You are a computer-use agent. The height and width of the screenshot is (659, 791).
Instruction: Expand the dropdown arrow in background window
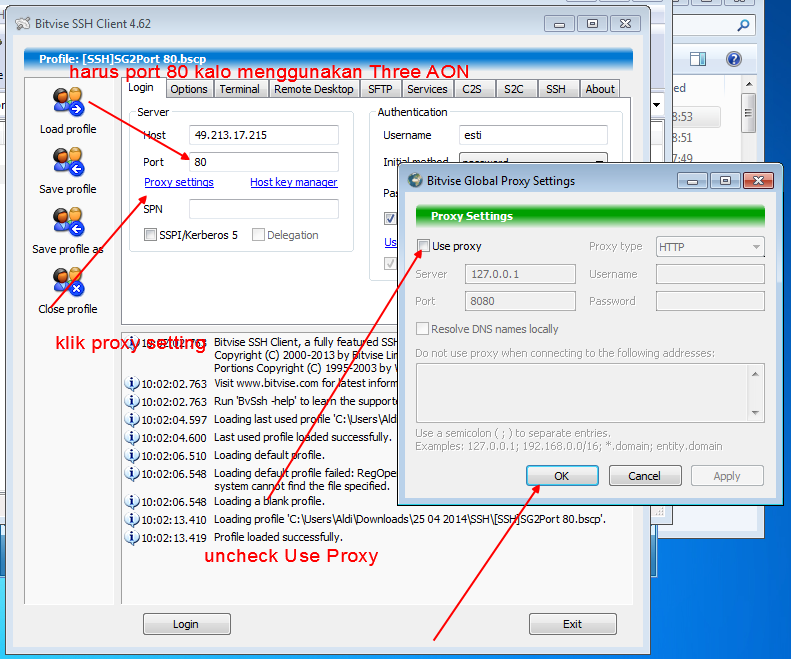[x=656, y=105]
